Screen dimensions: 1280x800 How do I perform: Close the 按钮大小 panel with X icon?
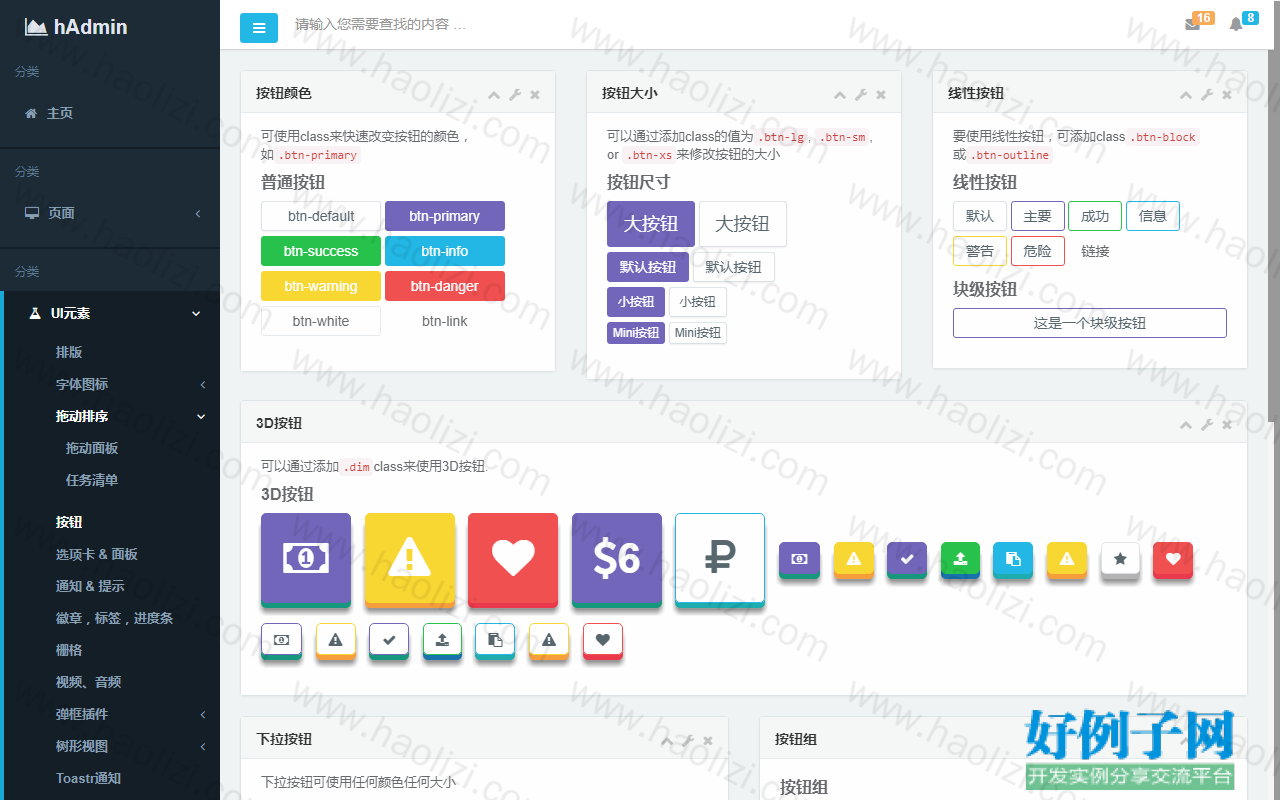[881, 94]
